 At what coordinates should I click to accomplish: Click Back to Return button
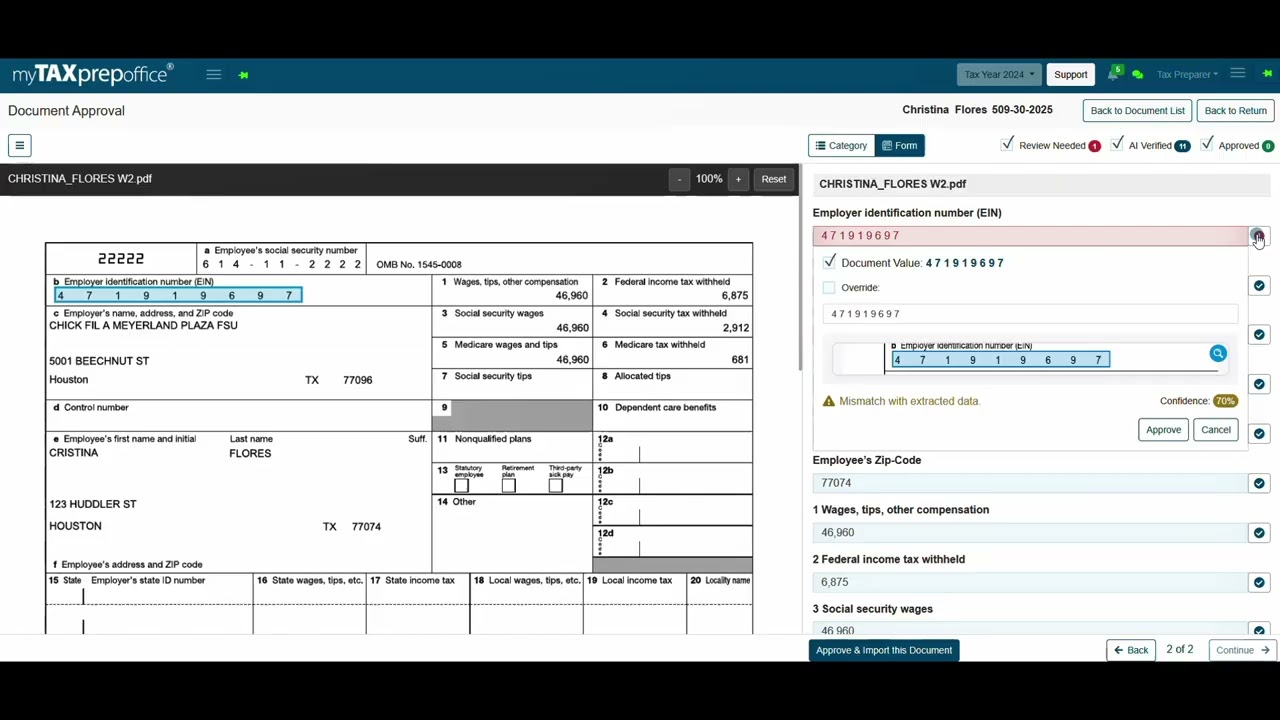(1236, 111)
